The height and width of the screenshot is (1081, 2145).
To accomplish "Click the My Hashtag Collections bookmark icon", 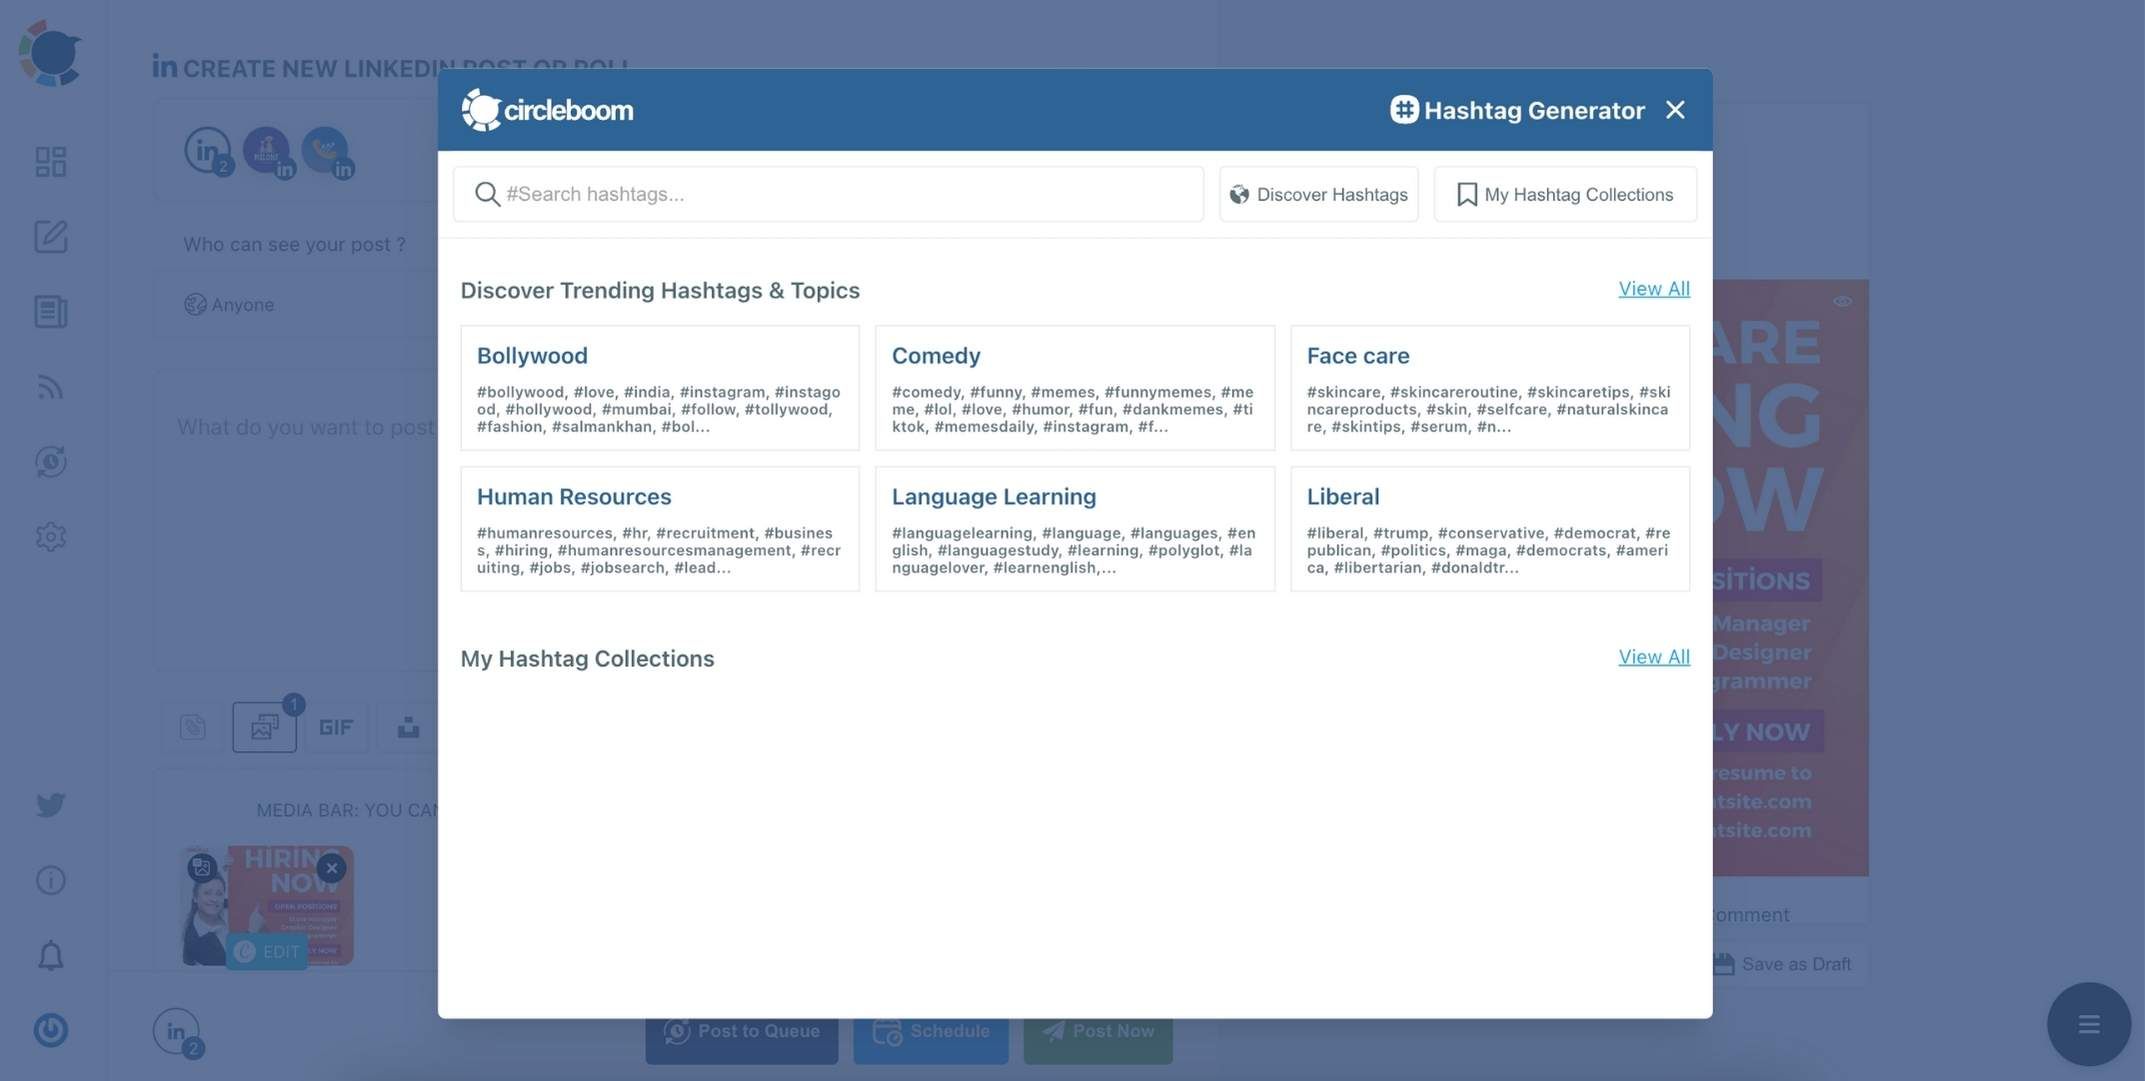I will click(x=1464, y=193).
